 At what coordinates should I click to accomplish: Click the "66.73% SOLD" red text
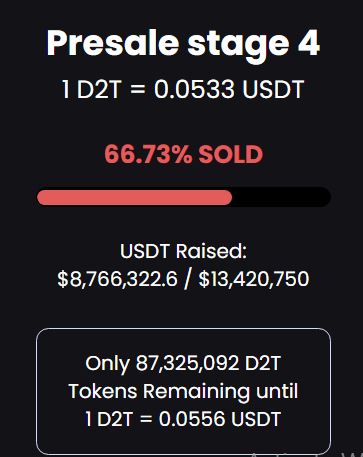pos(184,155)
